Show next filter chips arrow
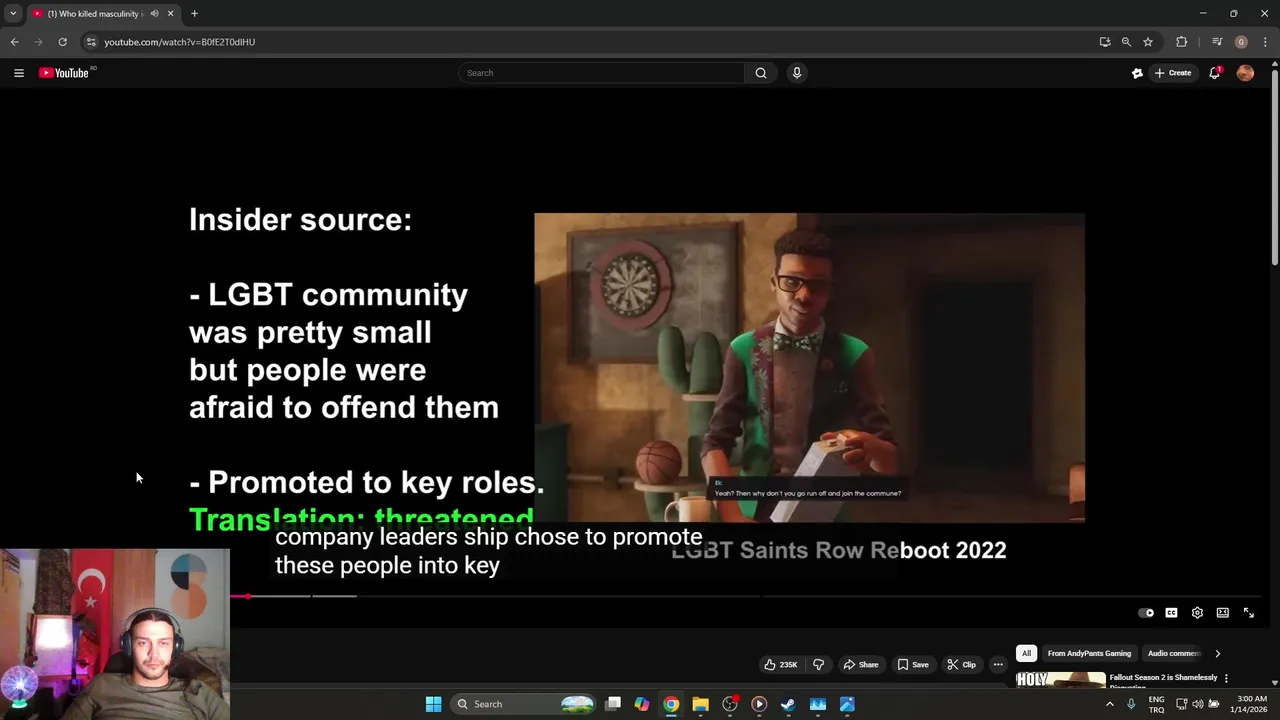This screenshot has height=720, width=1280. point(1217,653)
